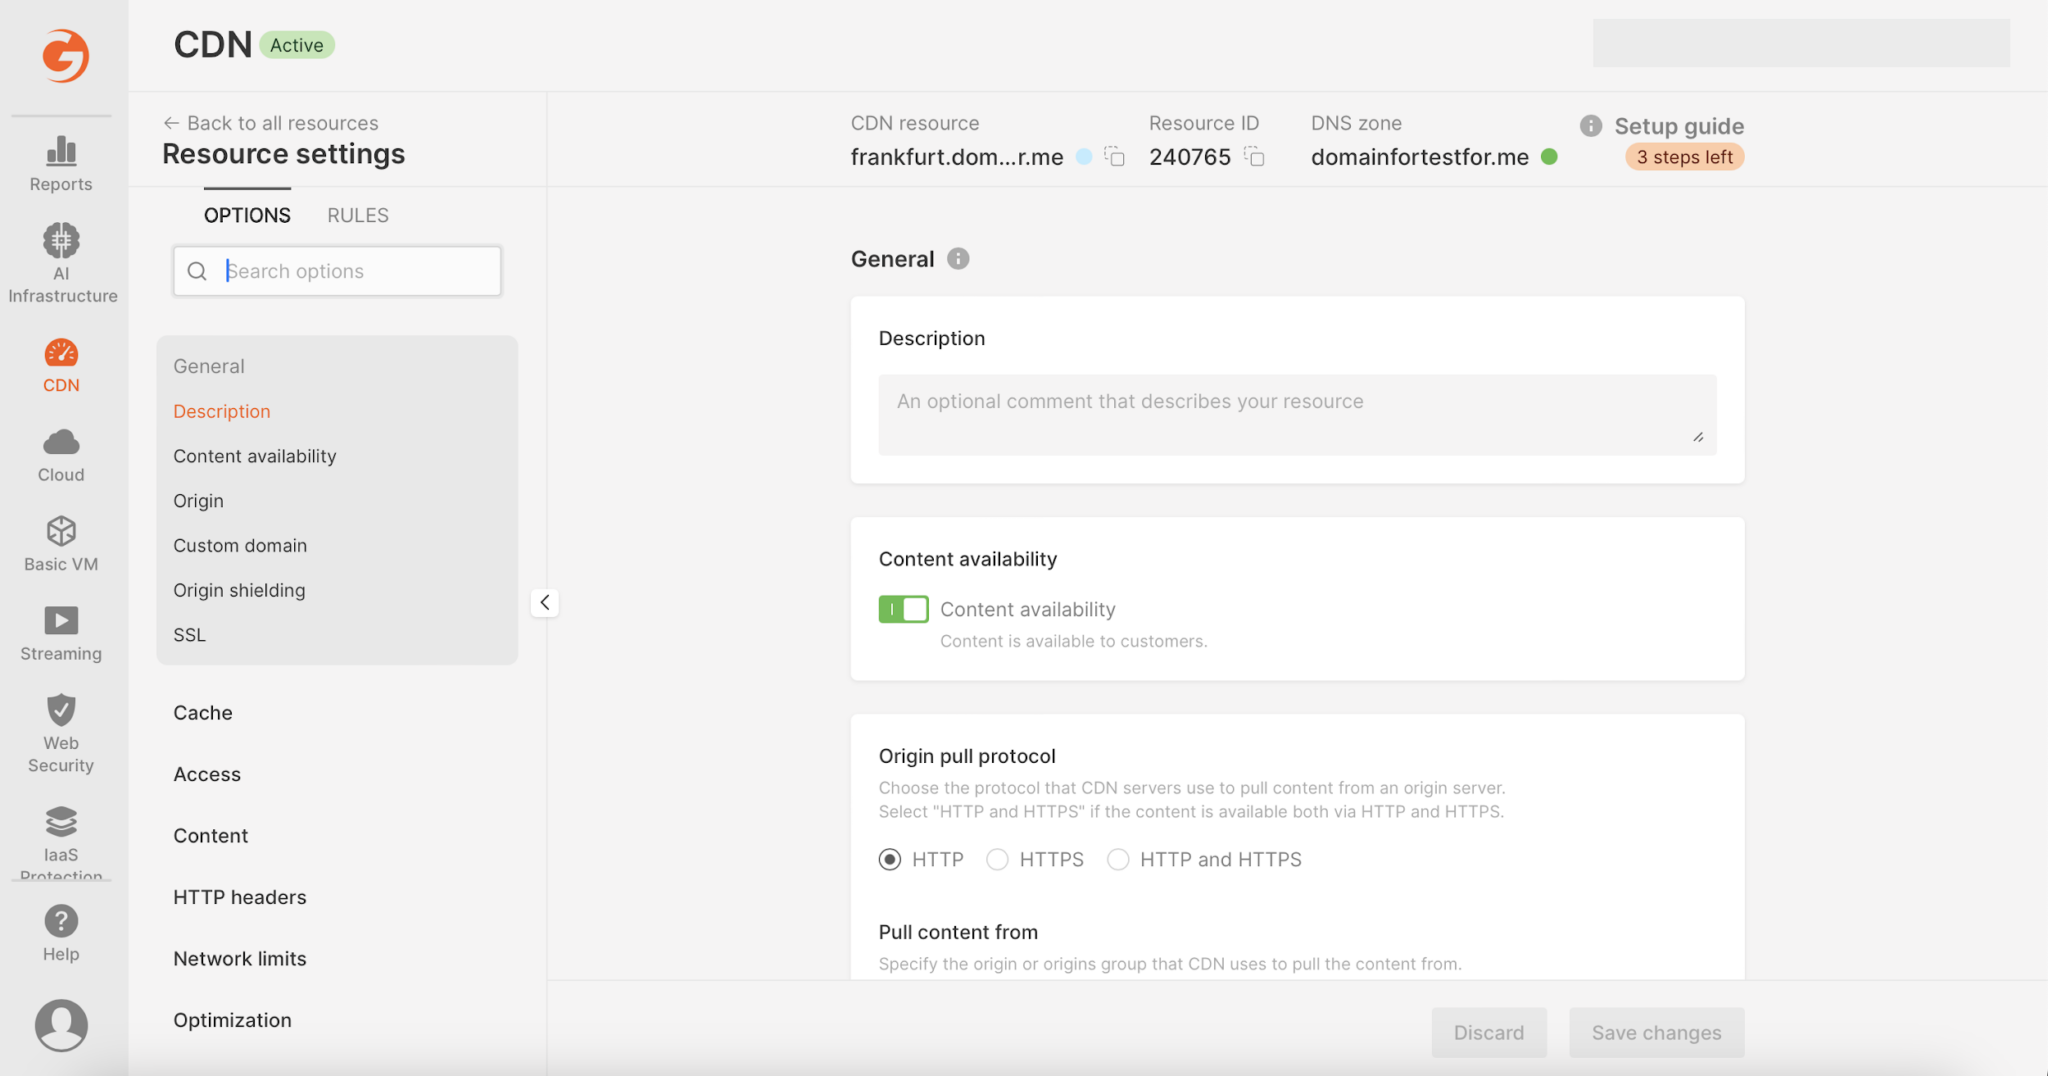The width and height of the screenshot is (2048, 1076).
Task: Expand the Cache settings section
Action: pos(202,712)
